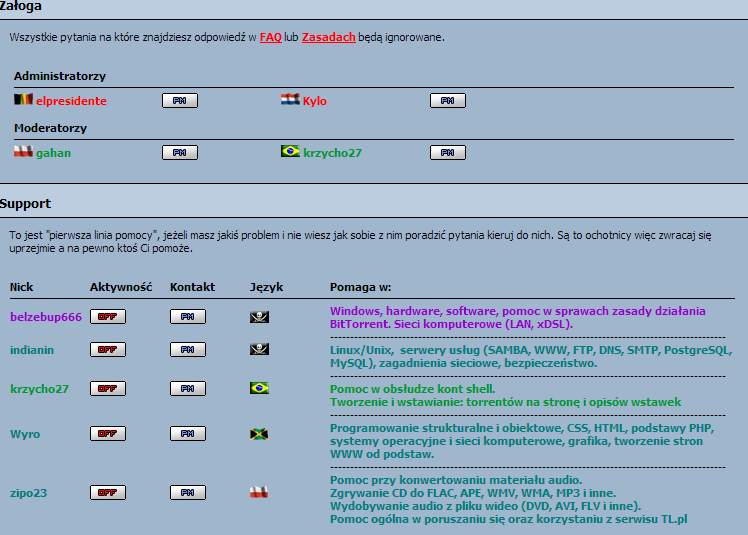Click the Załoga section heading
The image size is (748, 535).
coord(21,7)
